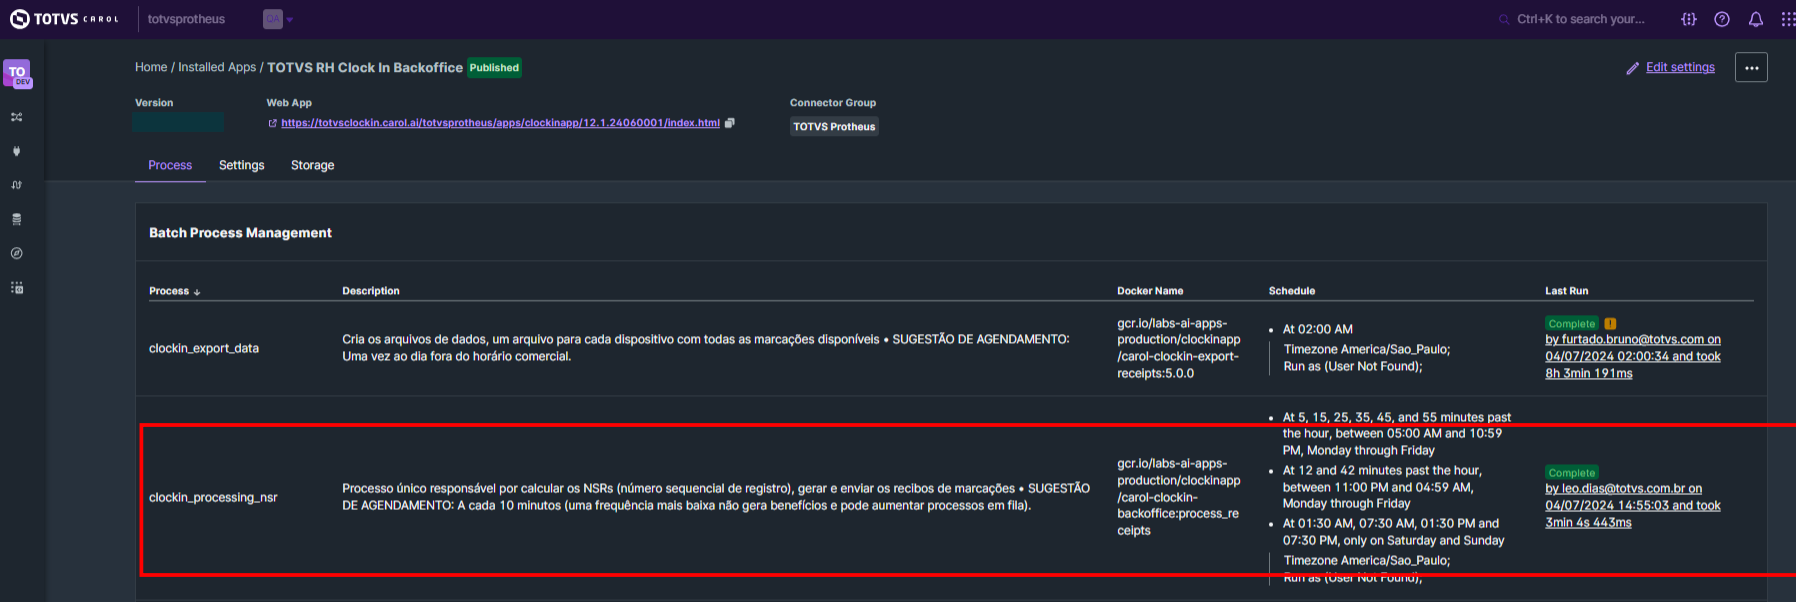Switch to the Settings tab
This screenshot has height=602, width=1796.
[x=242, y=165]
